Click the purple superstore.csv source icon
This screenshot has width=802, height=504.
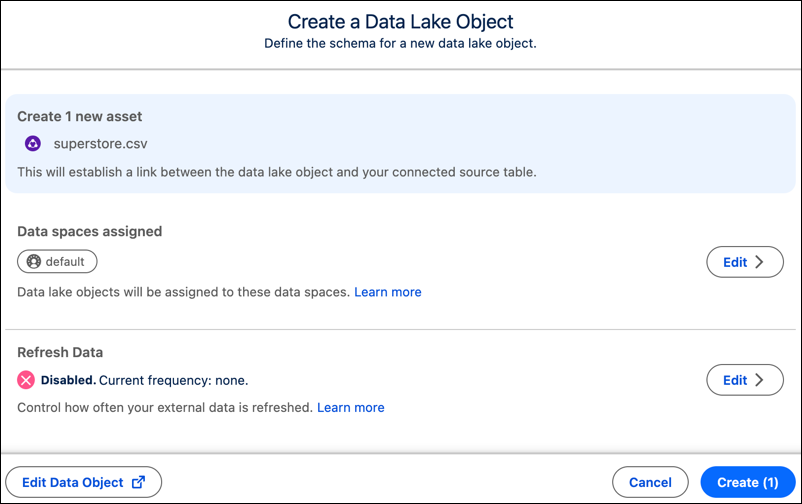33,143
